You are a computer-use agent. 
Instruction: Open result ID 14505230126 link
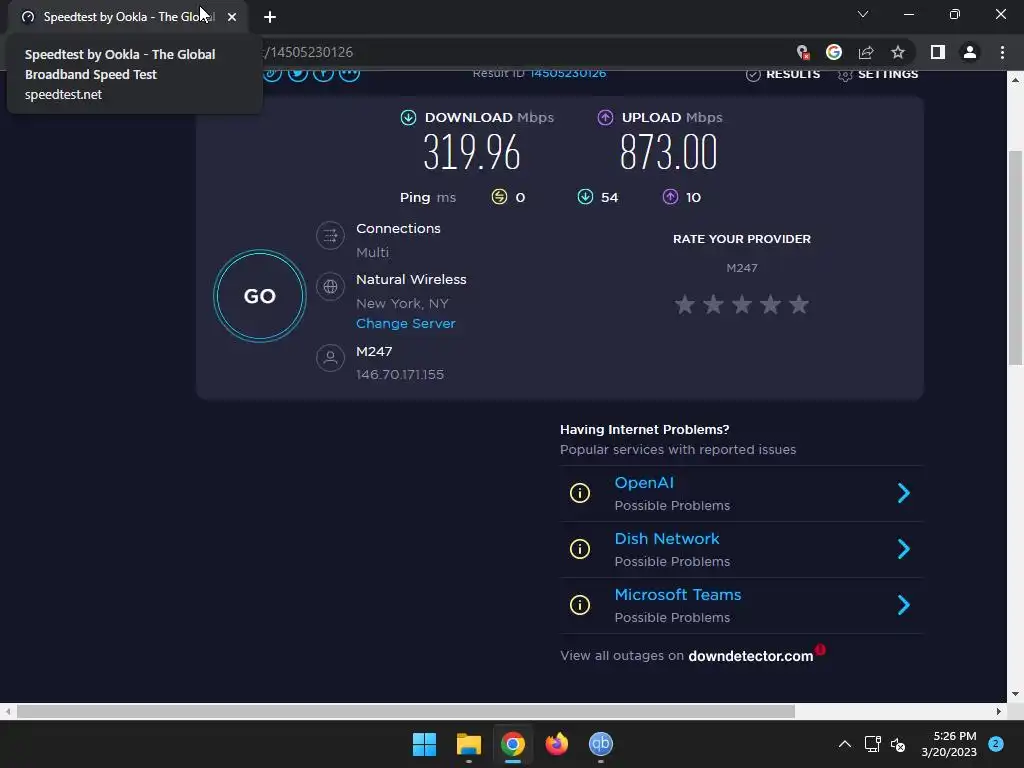point(568,73)
